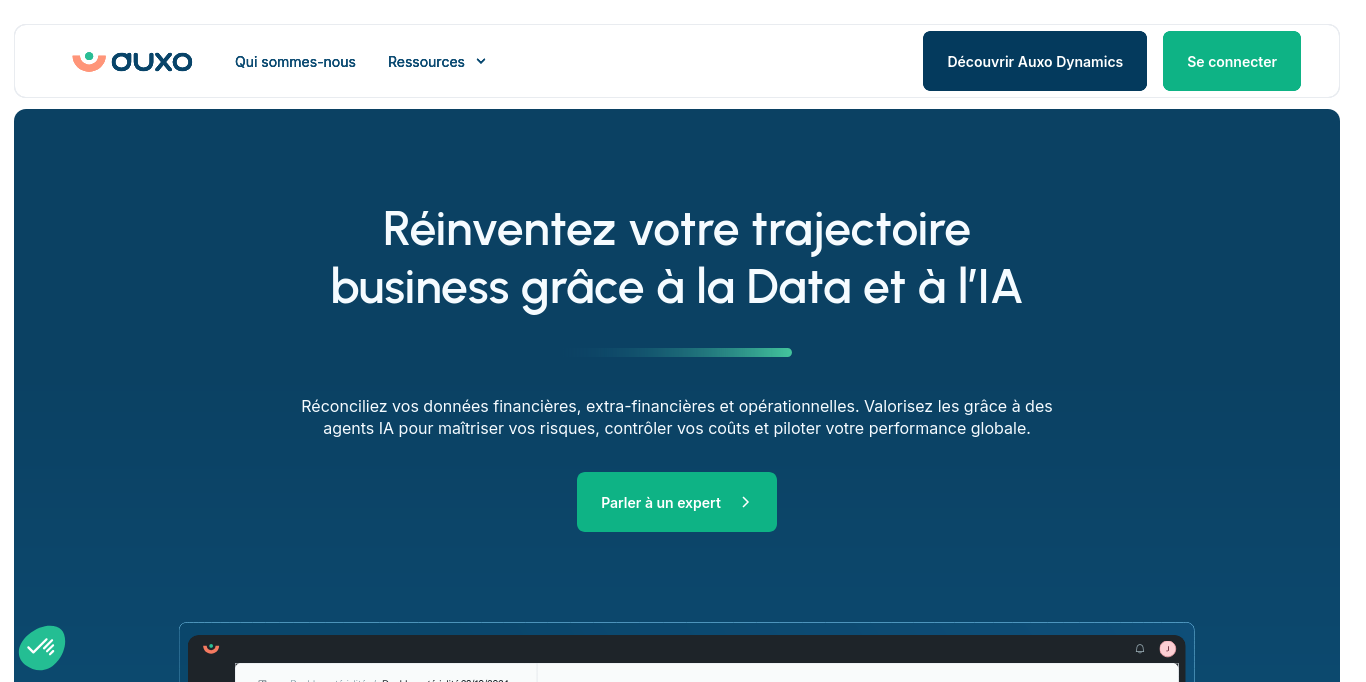Click the headline Réinventez votre trajectoire

click(676, 229)
